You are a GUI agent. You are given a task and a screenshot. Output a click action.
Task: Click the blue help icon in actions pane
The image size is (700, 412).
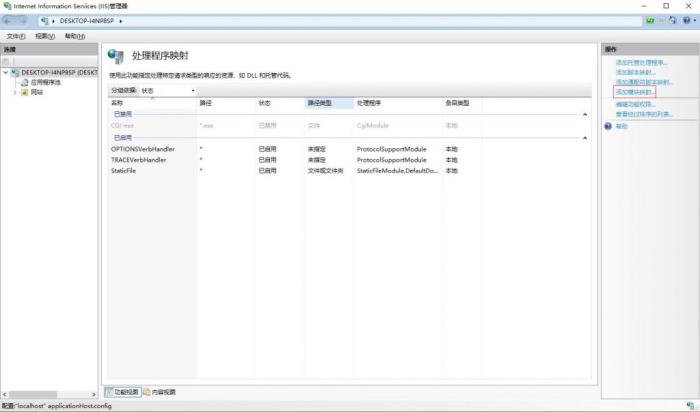[x=608, y=126]
